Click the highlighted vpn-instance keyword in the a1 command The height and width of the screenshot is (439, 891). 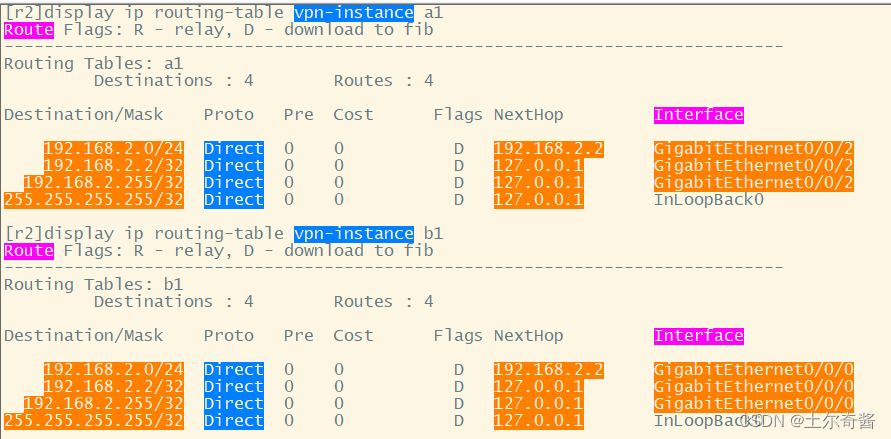[x=353, y=13]
